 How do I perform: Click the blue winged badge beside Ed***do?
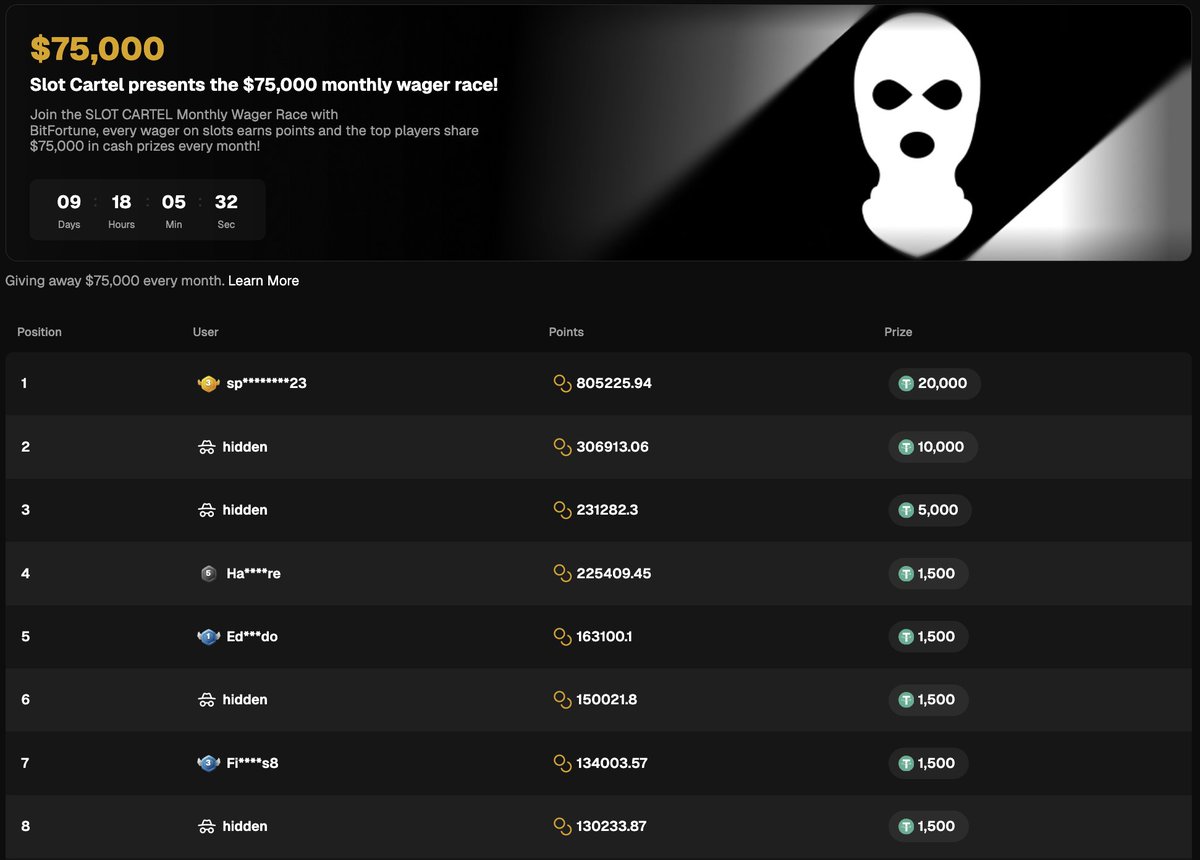pyautogui.click(x=208, y=636)
